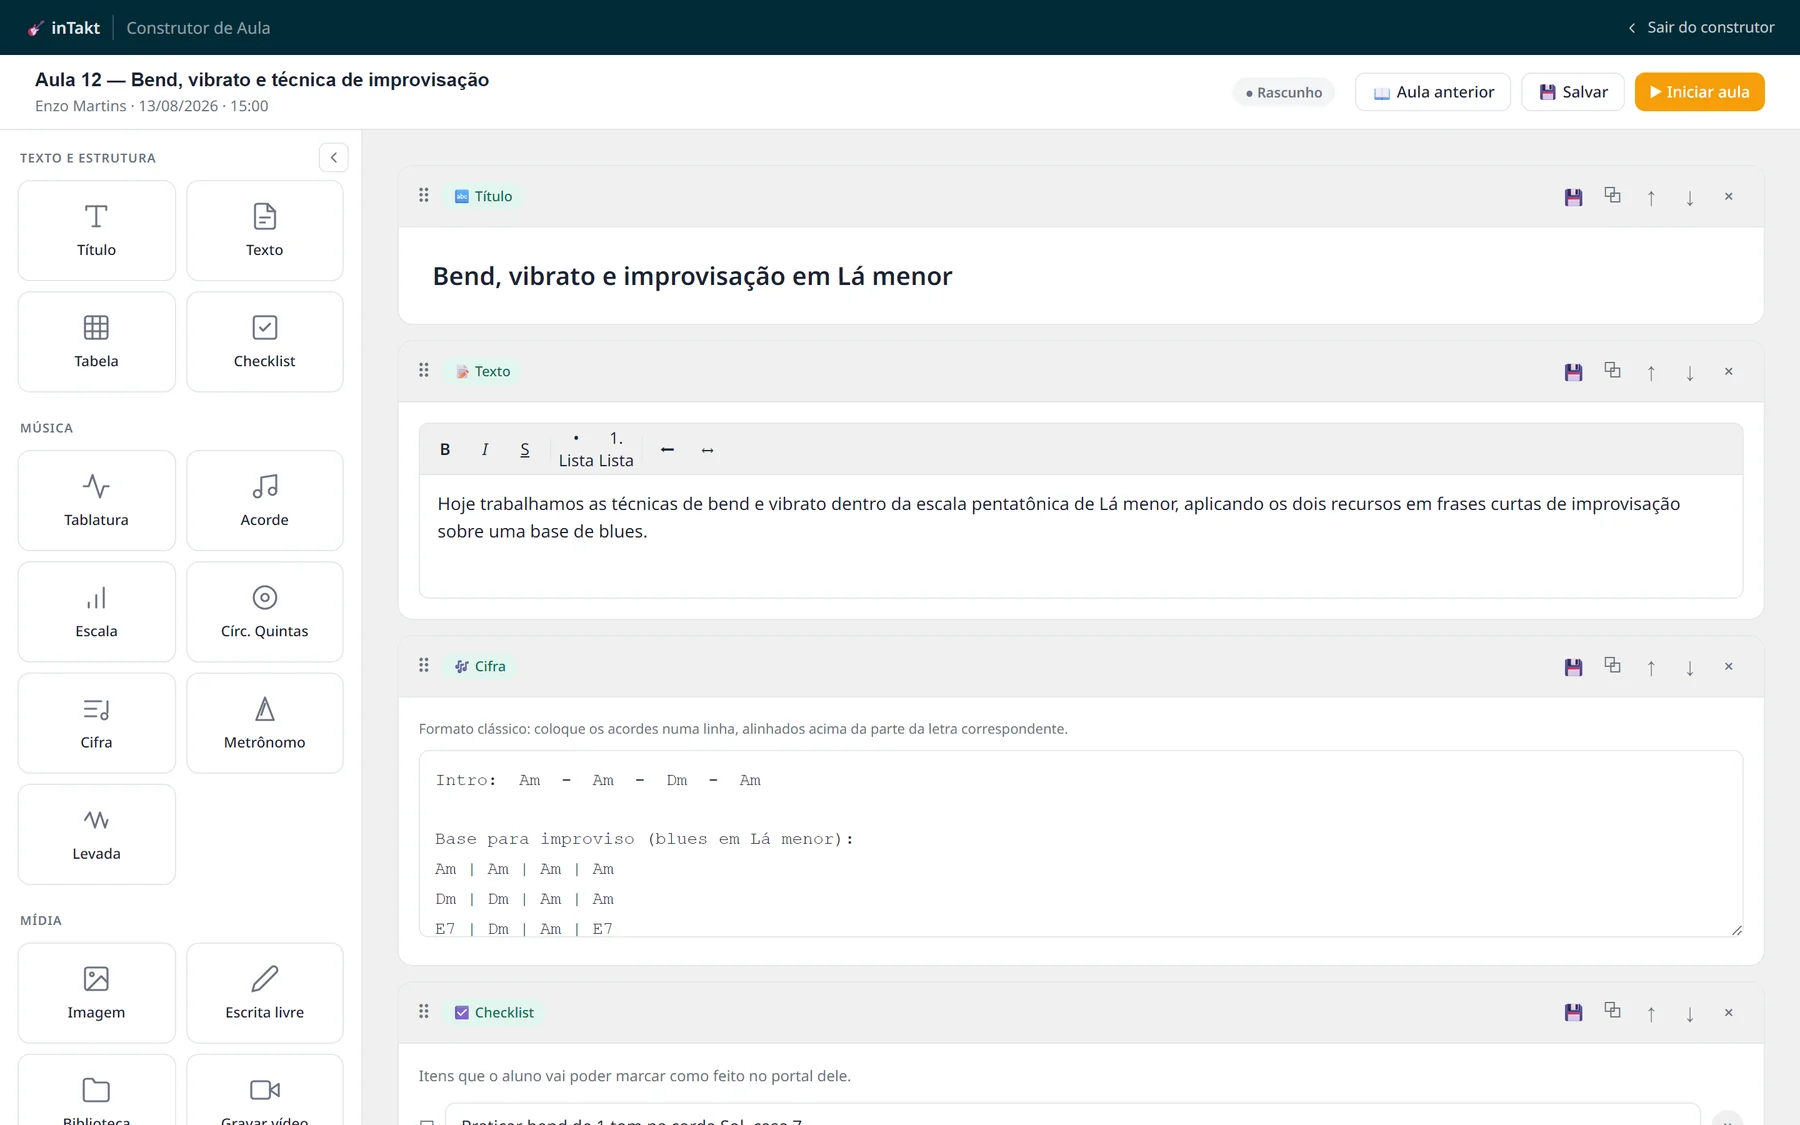Move the Cifra block down
Screen dimensions: 1800x1125
1690,667
